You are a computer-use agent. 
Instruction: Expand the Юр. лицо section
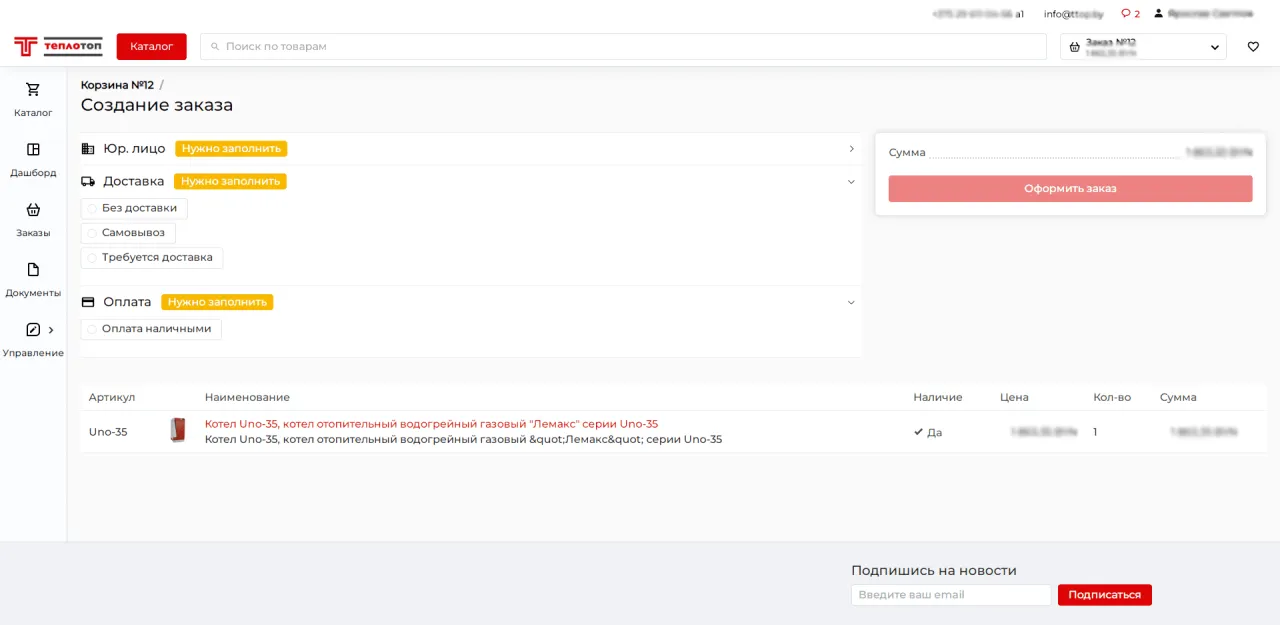click(851, 149)
